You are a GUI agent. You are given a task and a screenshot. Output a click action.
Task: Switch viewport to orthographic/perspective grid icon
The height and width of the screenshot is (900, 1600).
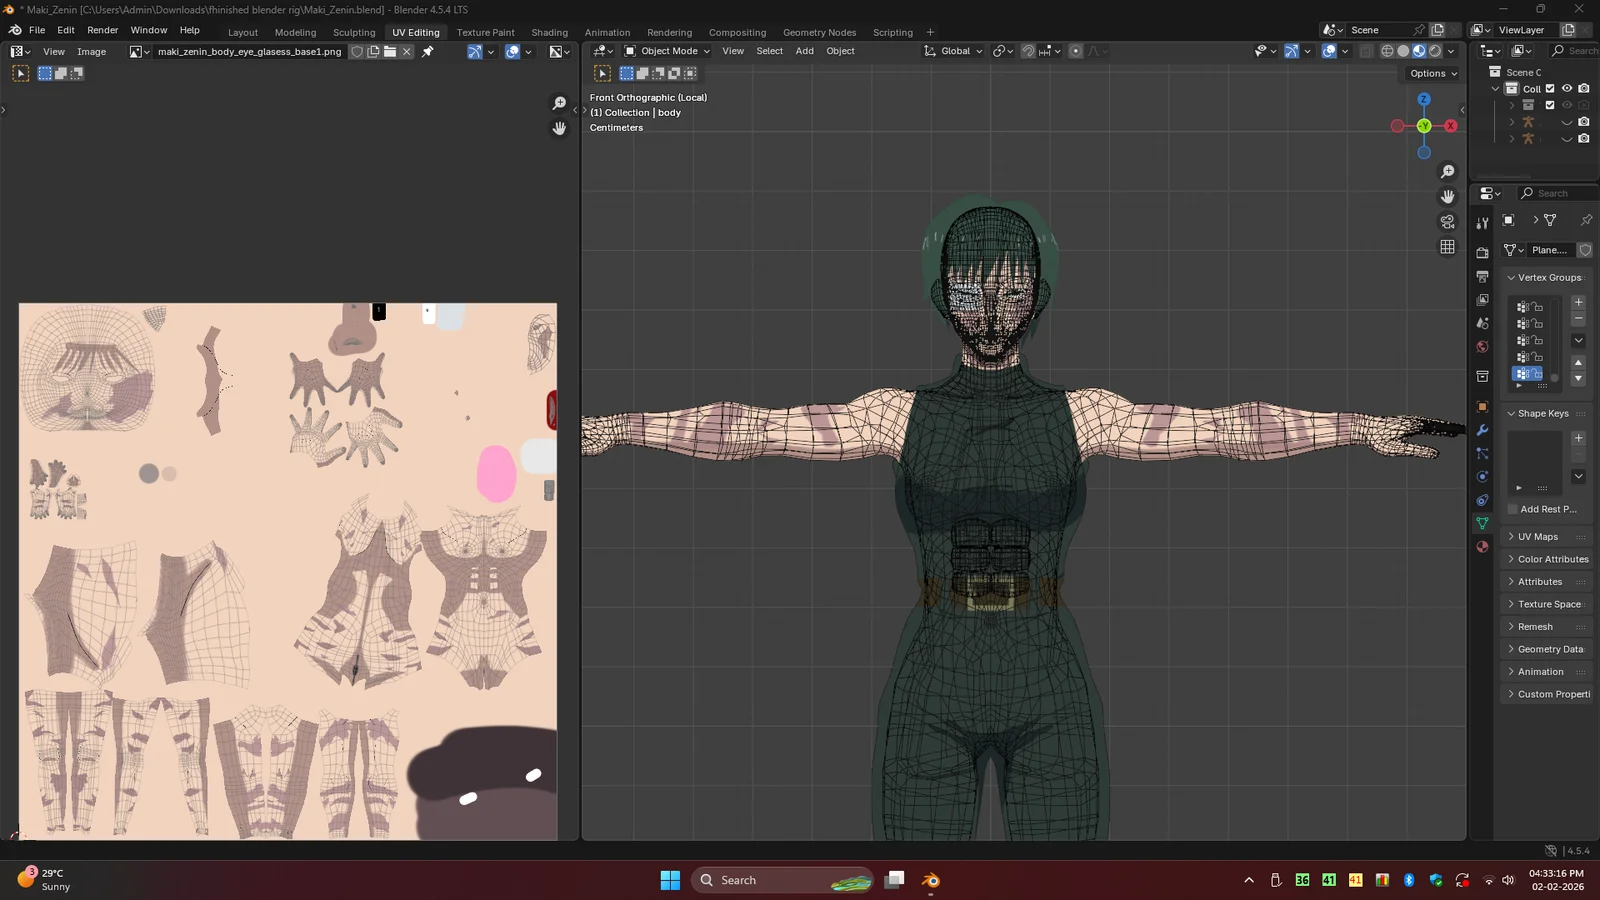[1447, 247]
